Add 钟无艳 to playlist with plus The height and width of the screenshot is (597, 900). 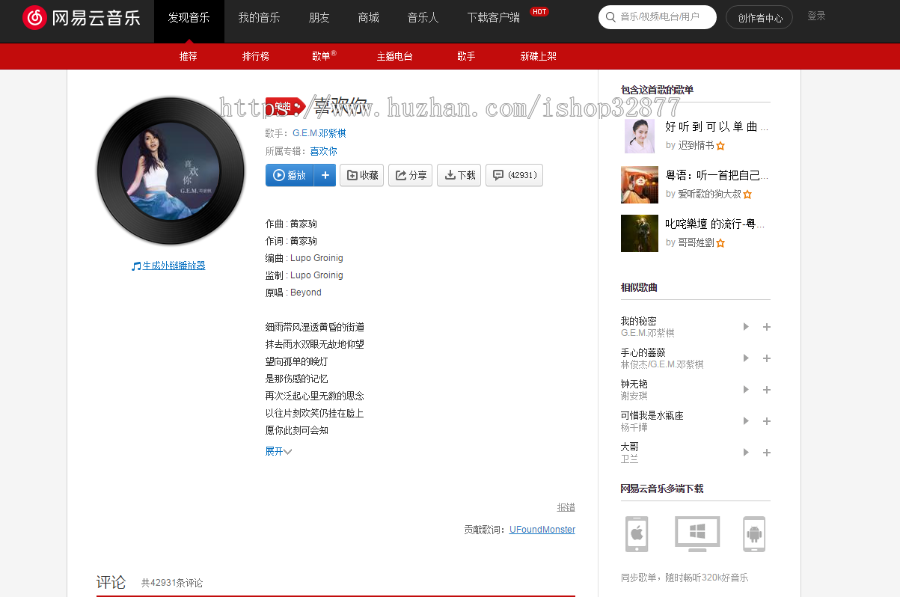[766, 390]
